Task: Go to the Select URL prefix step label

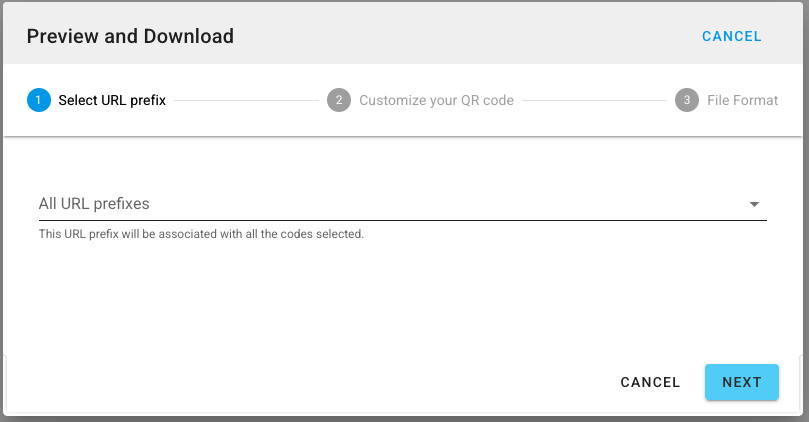Action: (112, 100)
